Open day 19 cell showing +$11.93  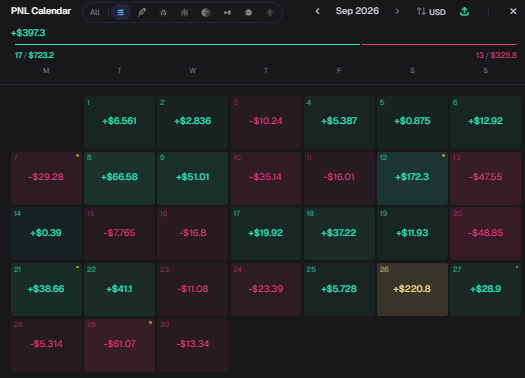pyautogui.click(x=412, y=233)
